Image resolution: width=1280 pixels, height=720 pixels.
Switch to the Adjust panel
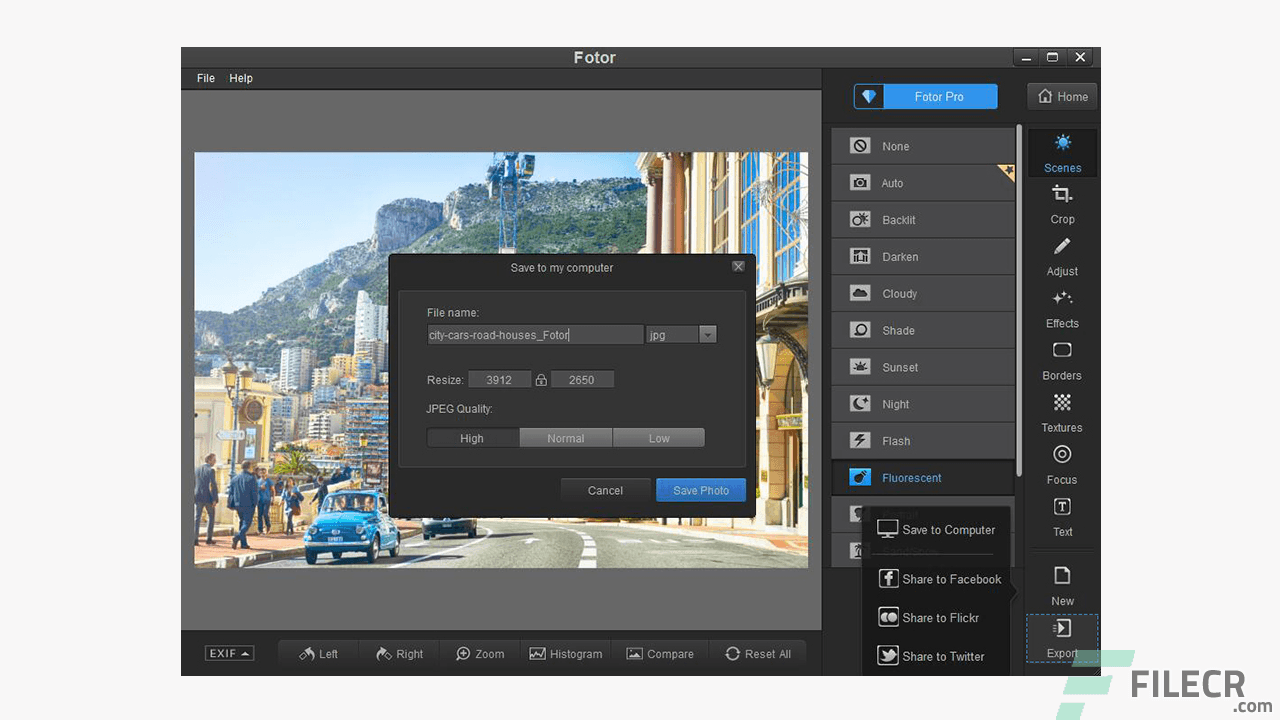pyautogui.click(x=1062, y=257)
